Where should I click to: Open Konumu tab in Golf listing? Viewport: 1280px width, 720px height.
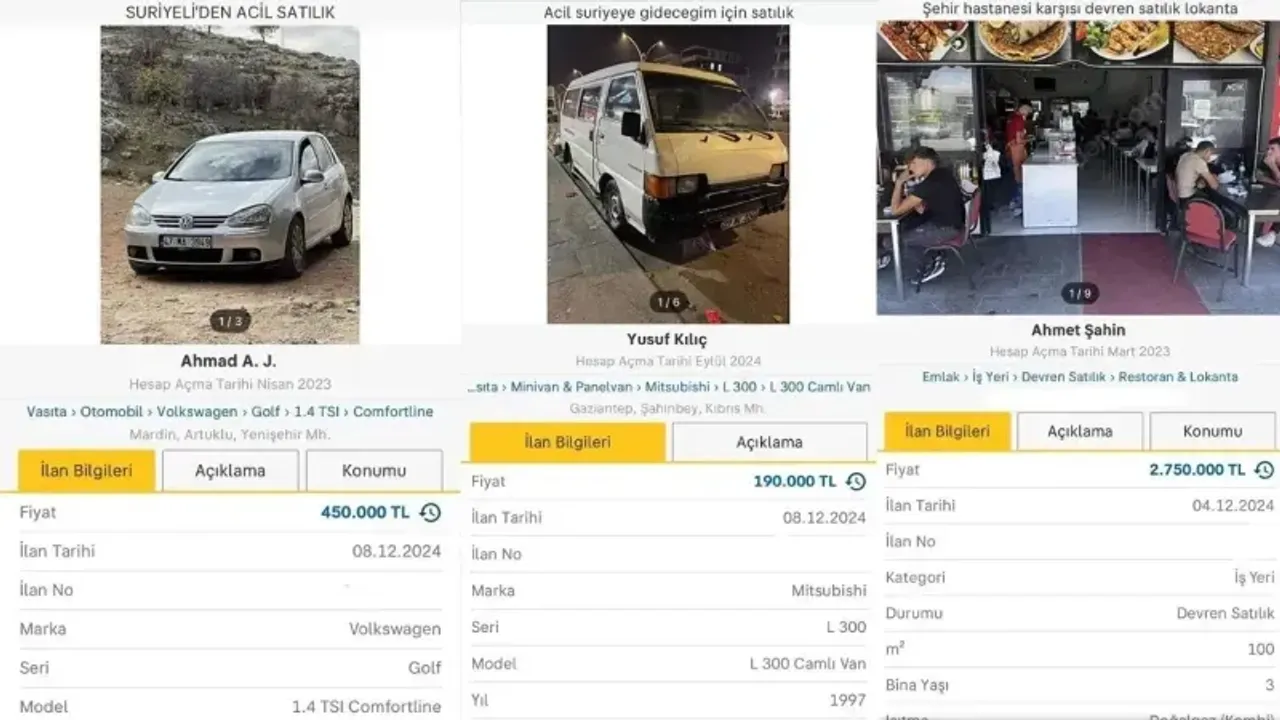(x=374, y=470)
